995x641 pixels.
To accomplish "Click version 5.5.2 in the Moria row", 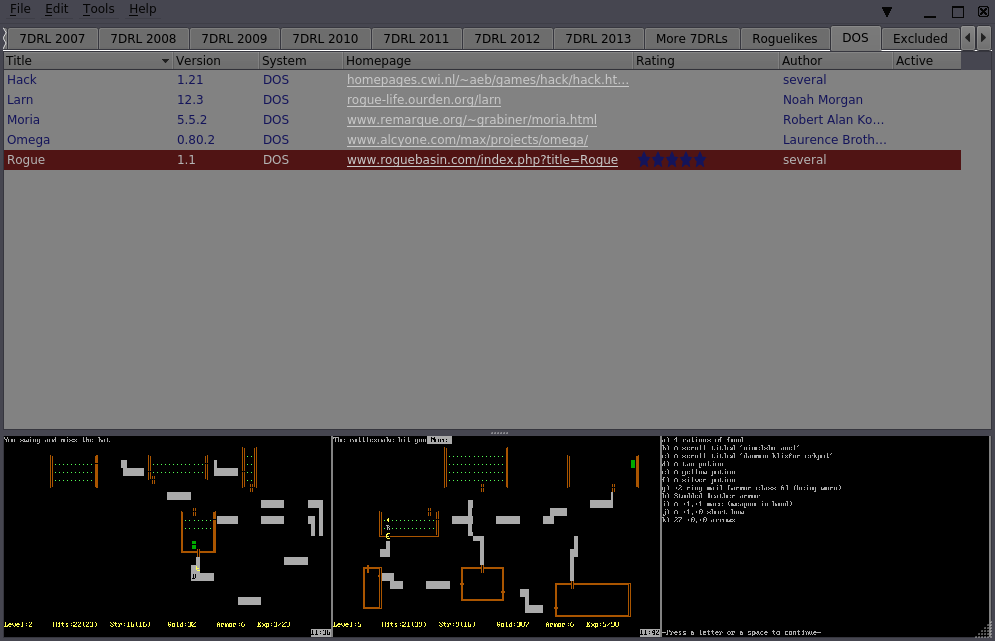I will pos(192,120).
